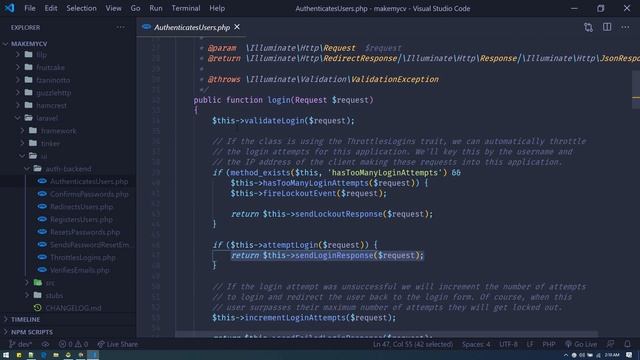Change file encoding UTF-8

(509, 344)
